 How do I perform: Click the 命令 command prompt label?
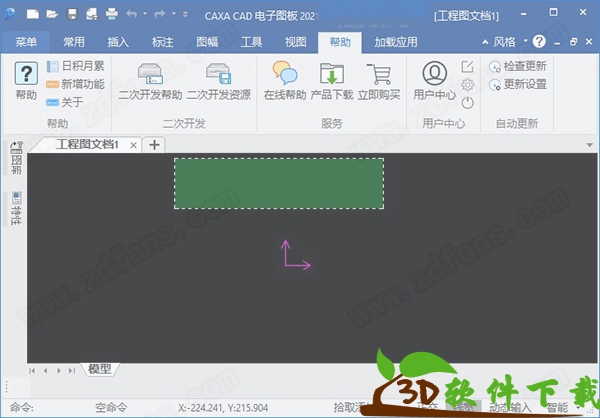(21, 408)
